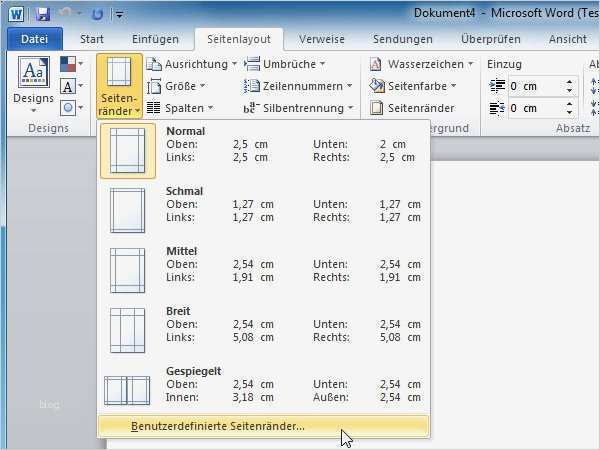Click the Breit margins thumbnail
600x450 pixels.
(x=127, y=330)
